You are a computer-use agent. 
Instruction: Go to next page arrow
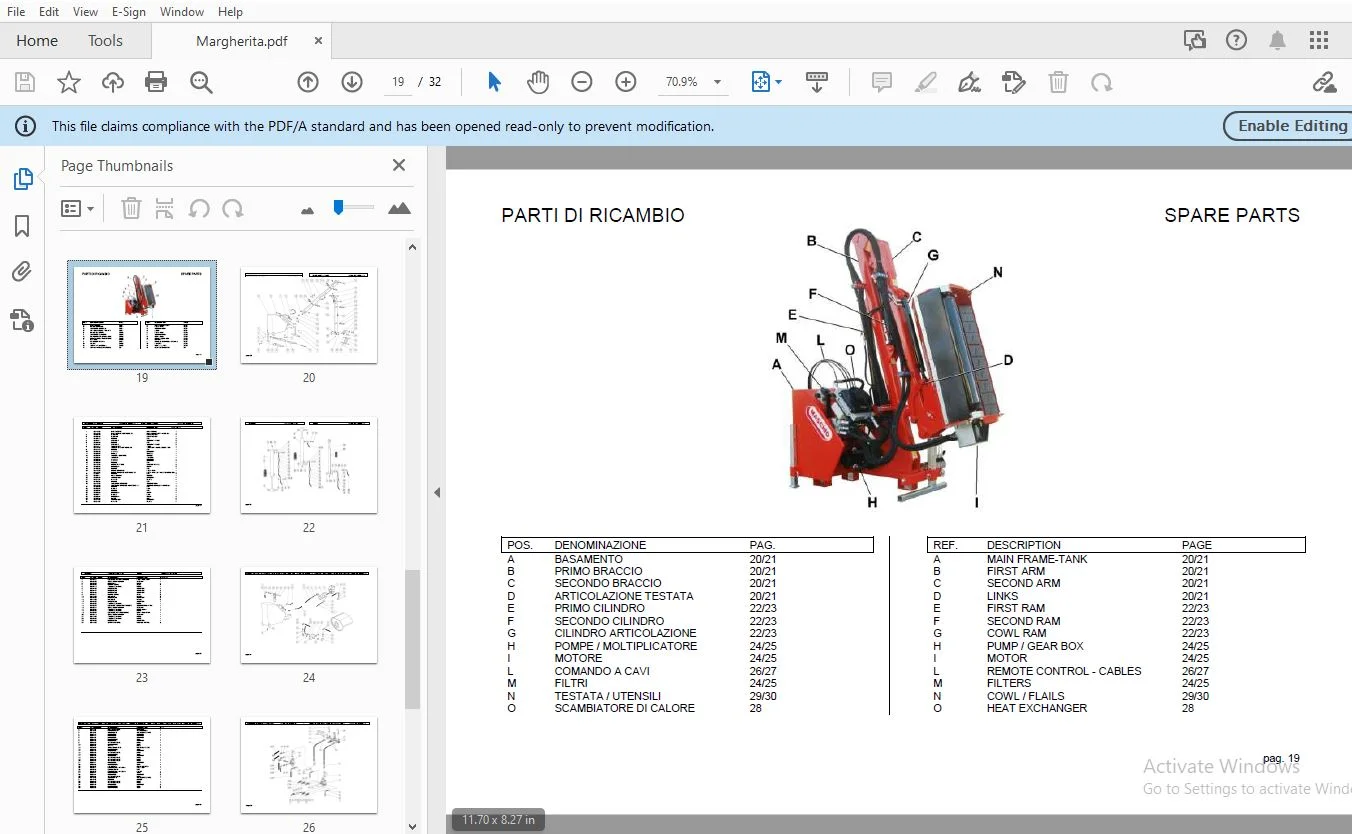[x=352, y=82]
